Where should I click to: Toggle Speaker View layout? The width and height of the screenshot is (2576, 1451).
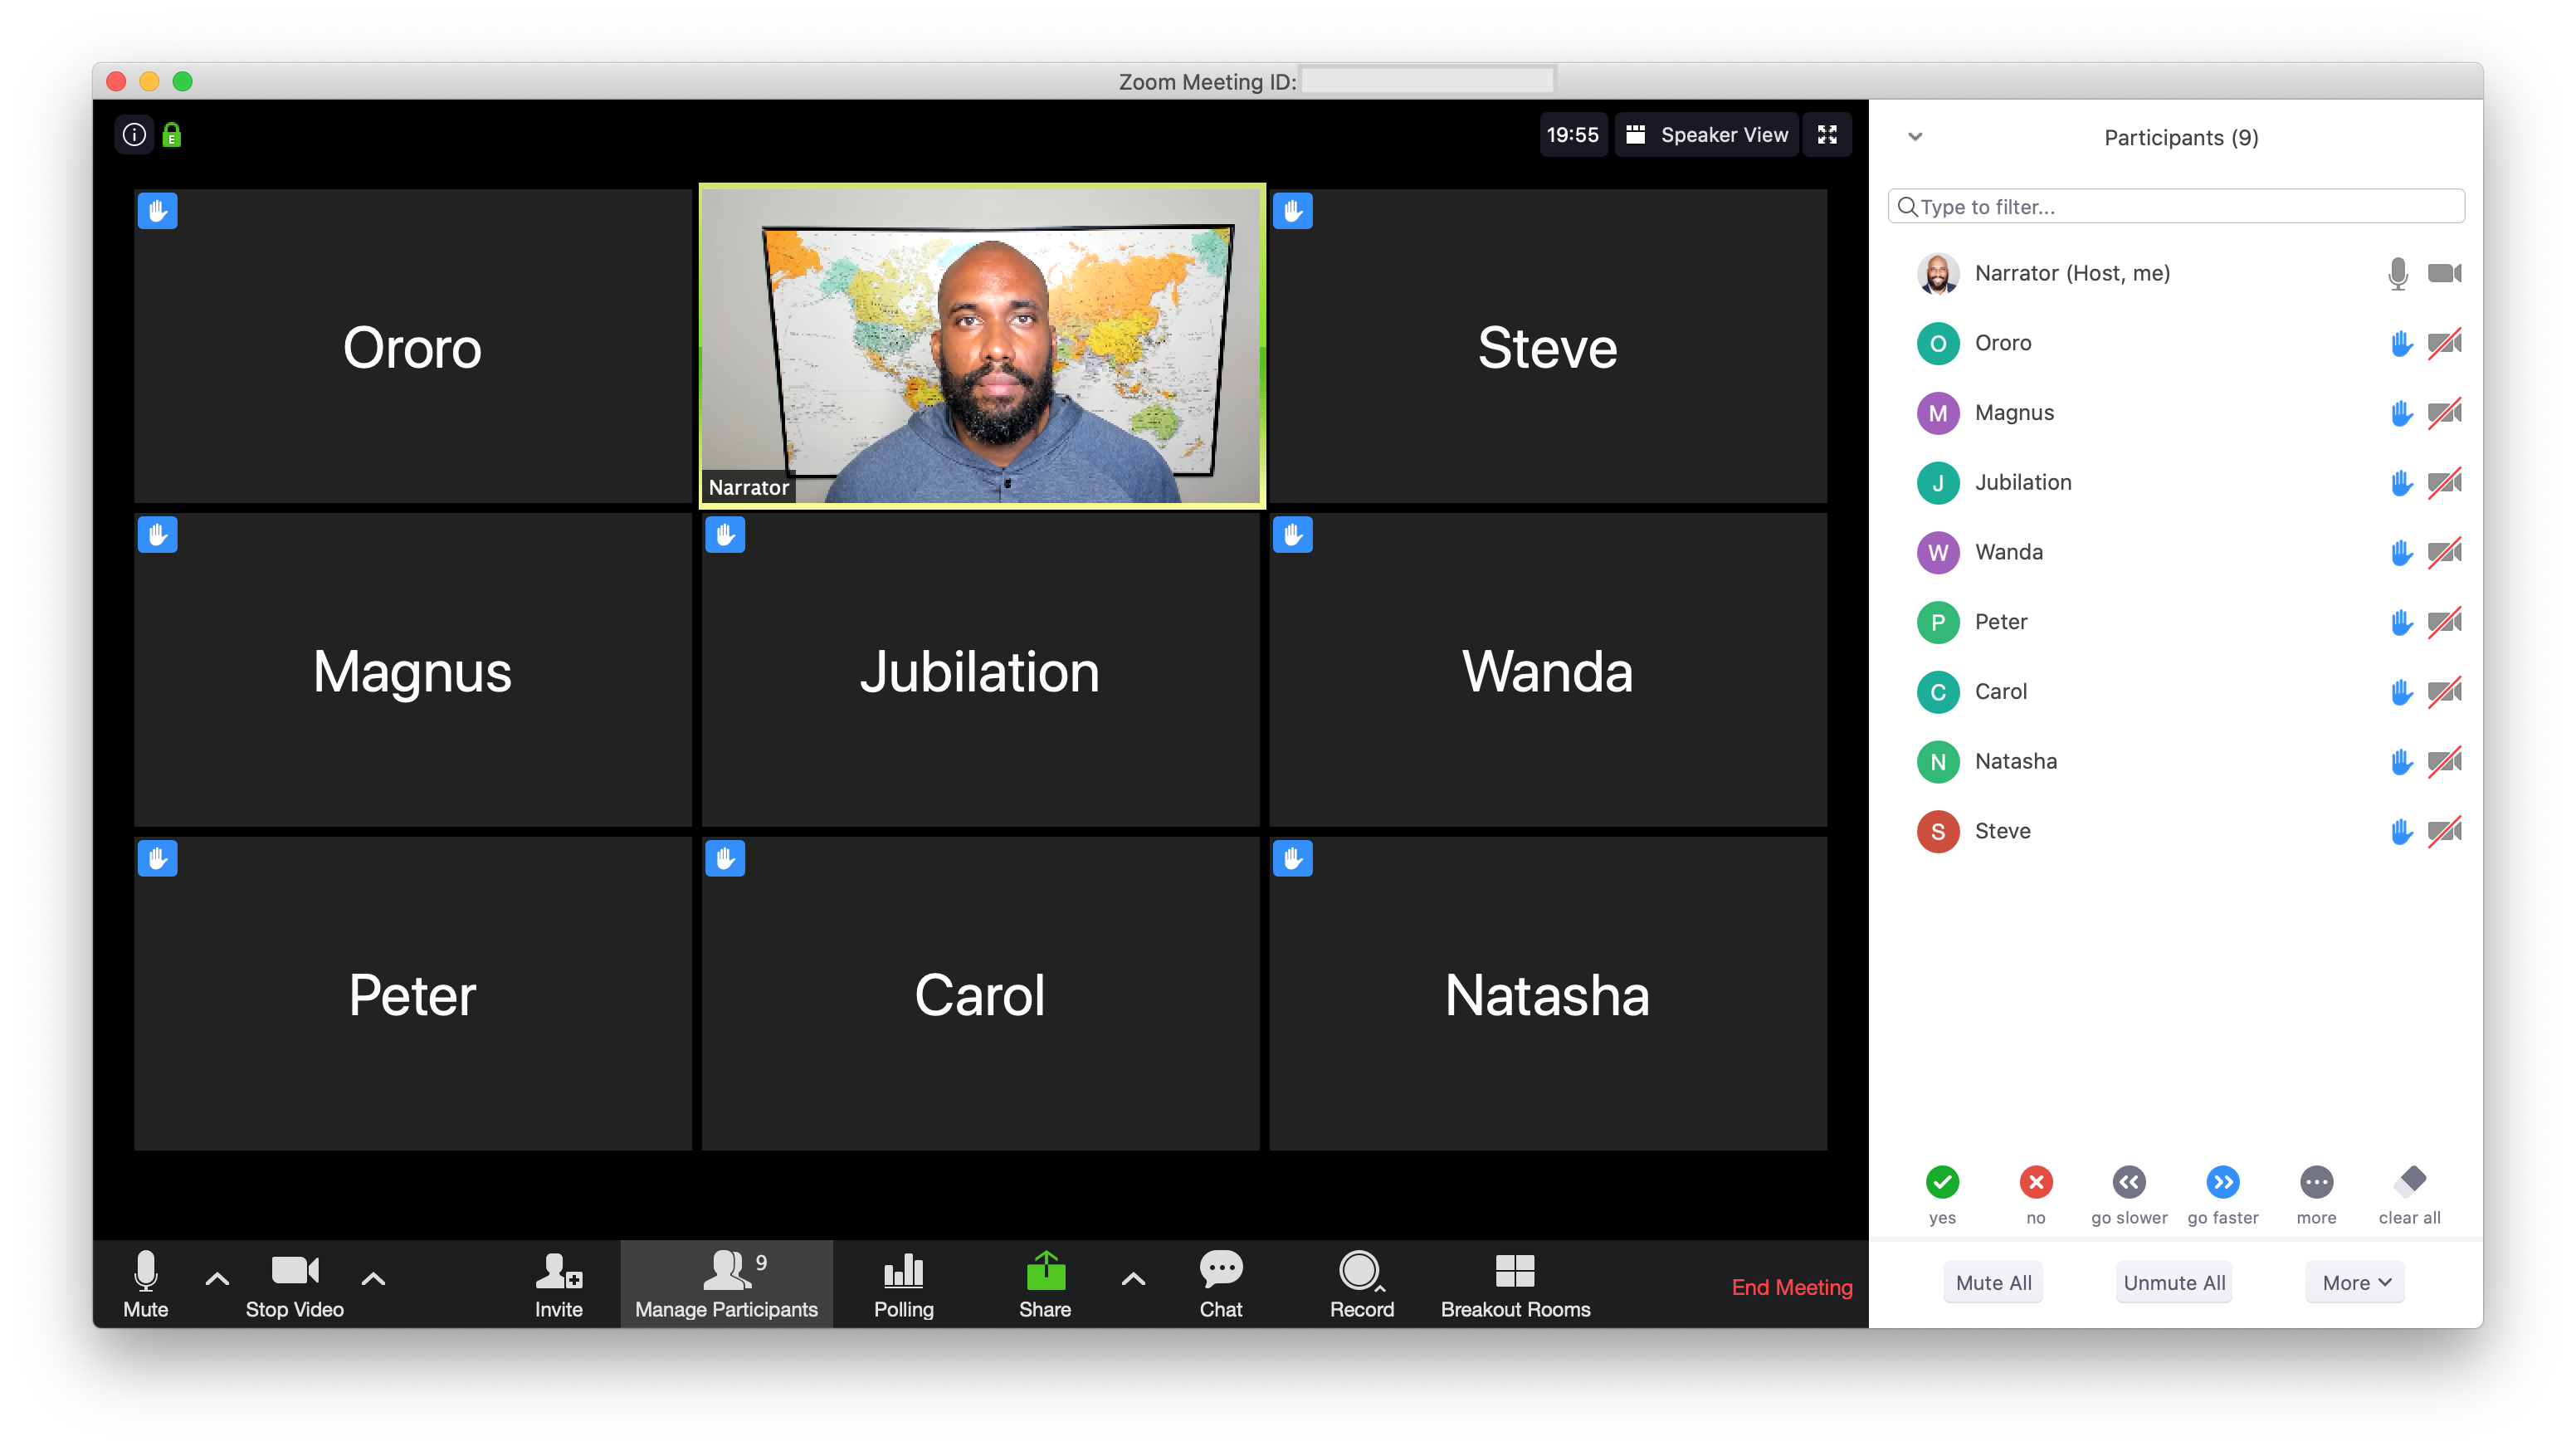coord(1705,134)
